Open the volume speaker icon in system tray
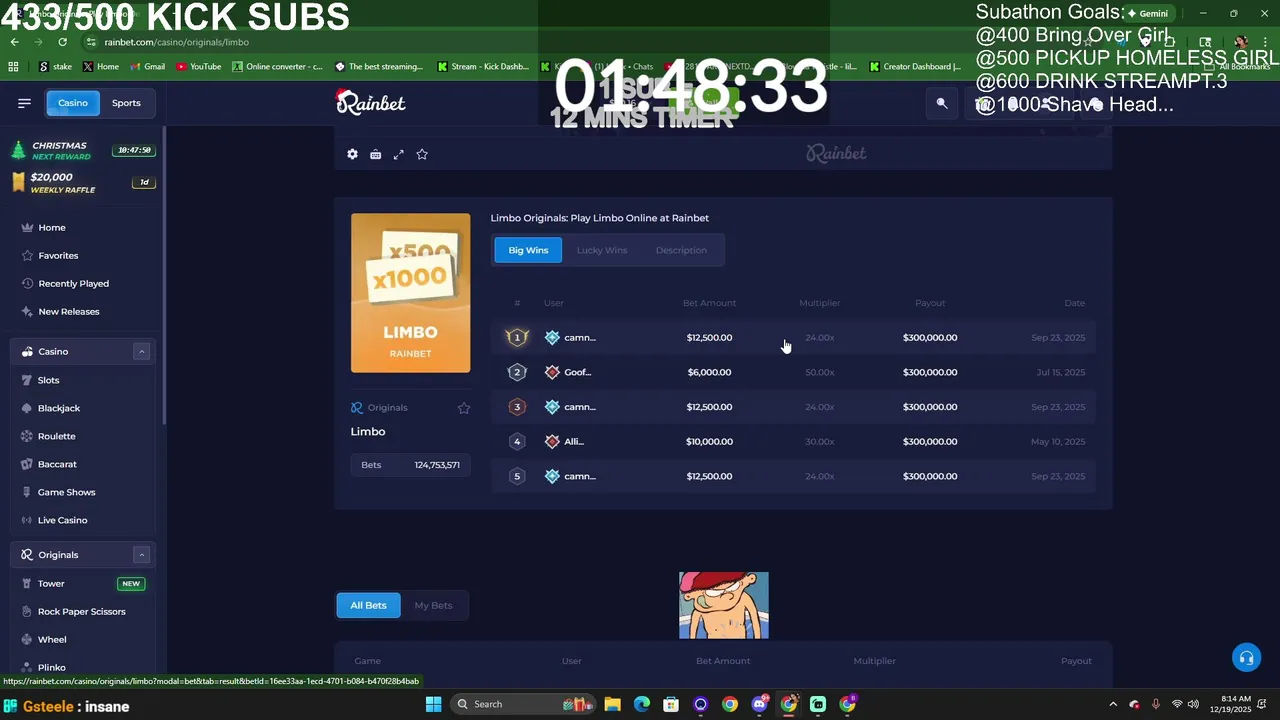 click(1195, 704)
